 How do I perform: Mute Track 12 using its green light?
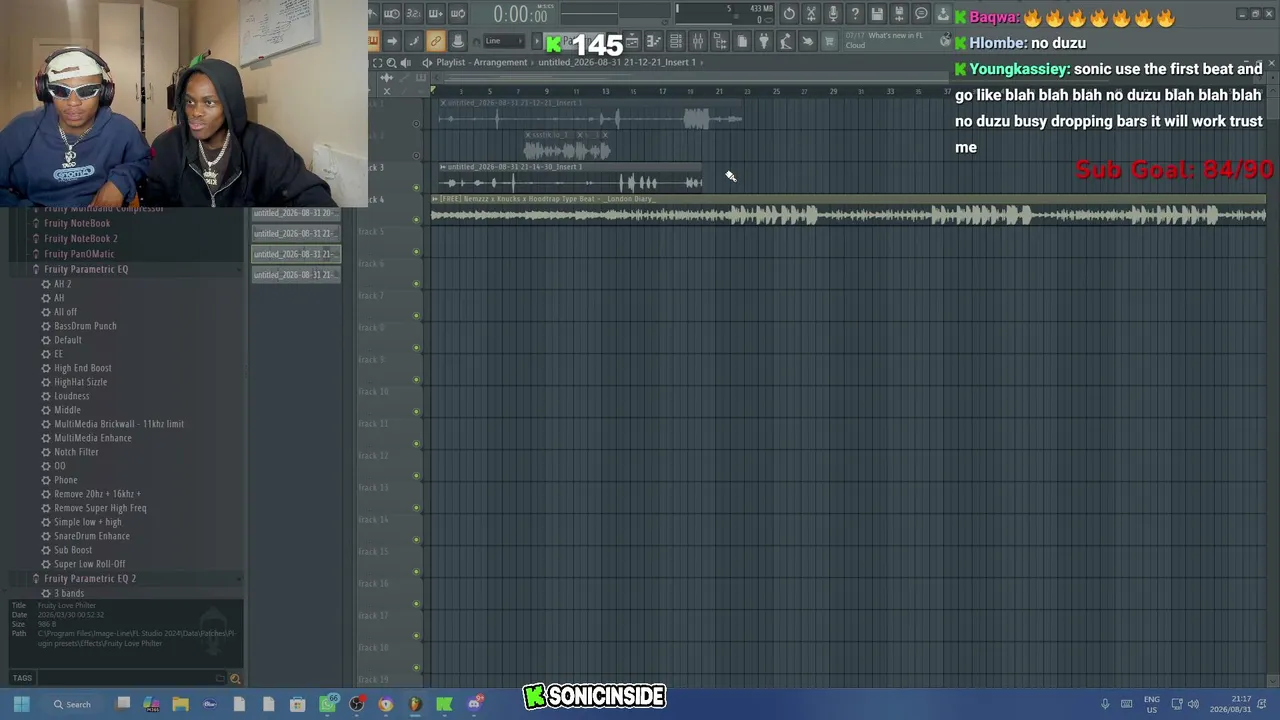point(417,475)
